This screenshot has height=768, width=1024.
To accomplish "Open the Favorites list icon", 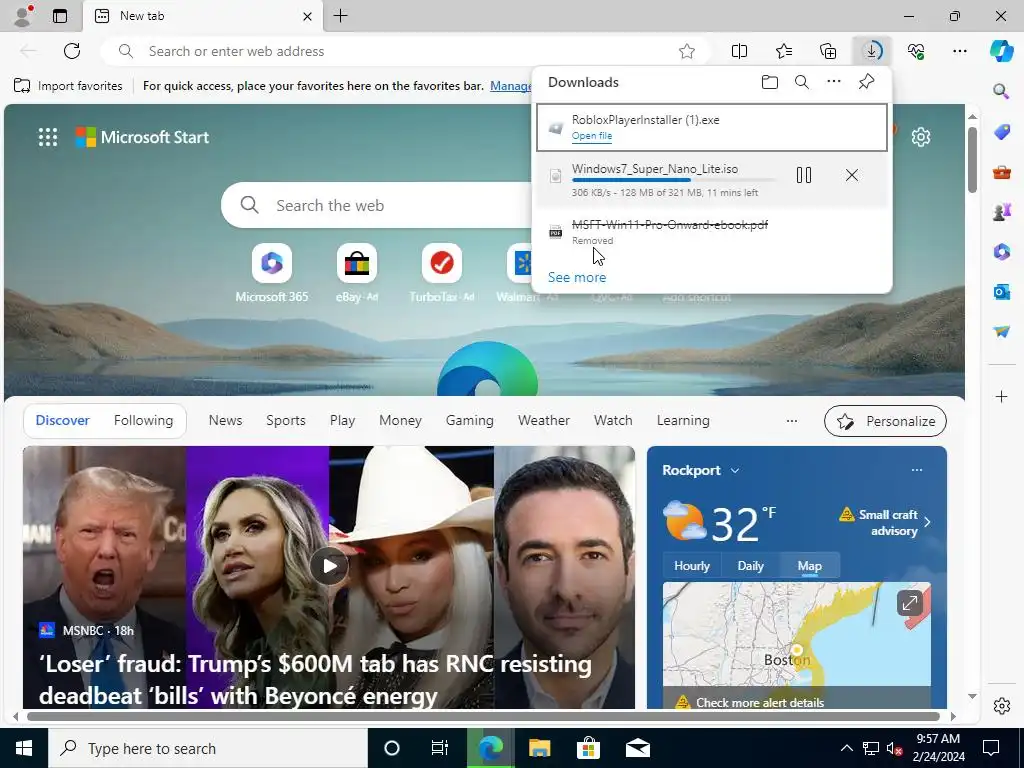I will 784,51.
